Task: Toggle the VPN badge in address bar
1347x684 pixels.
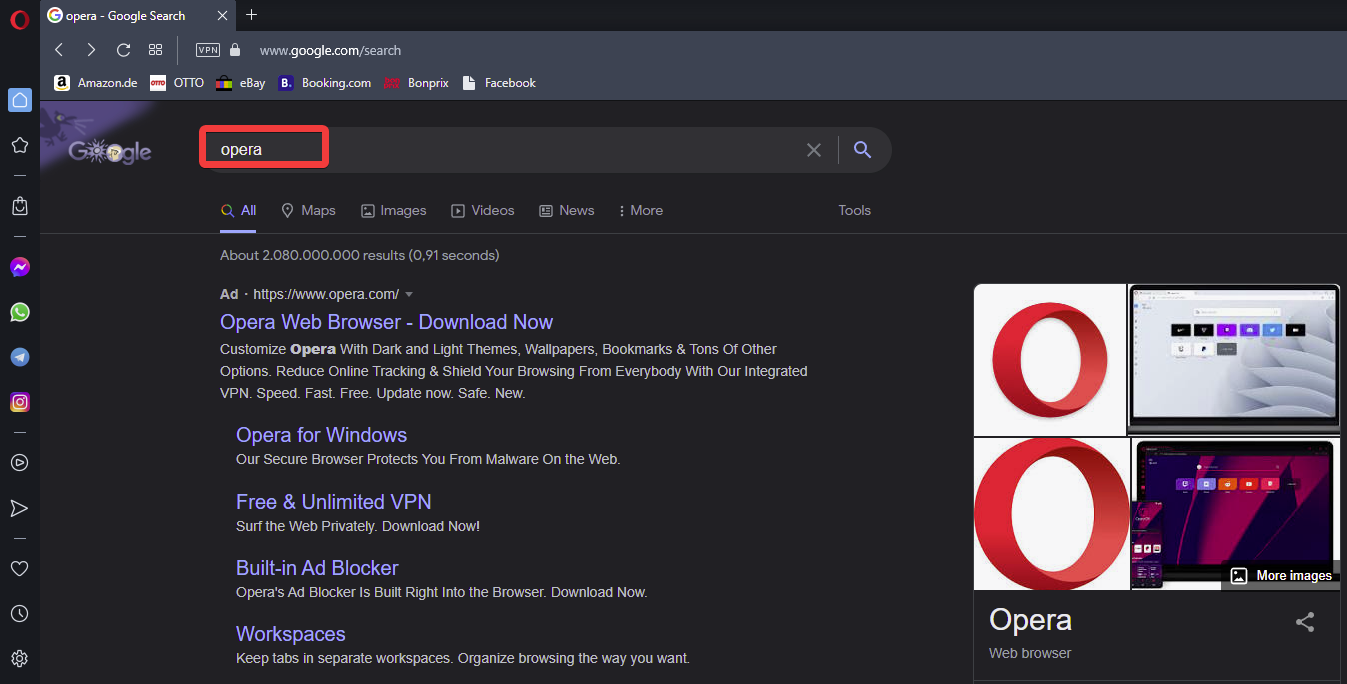Action: [208, 50]
